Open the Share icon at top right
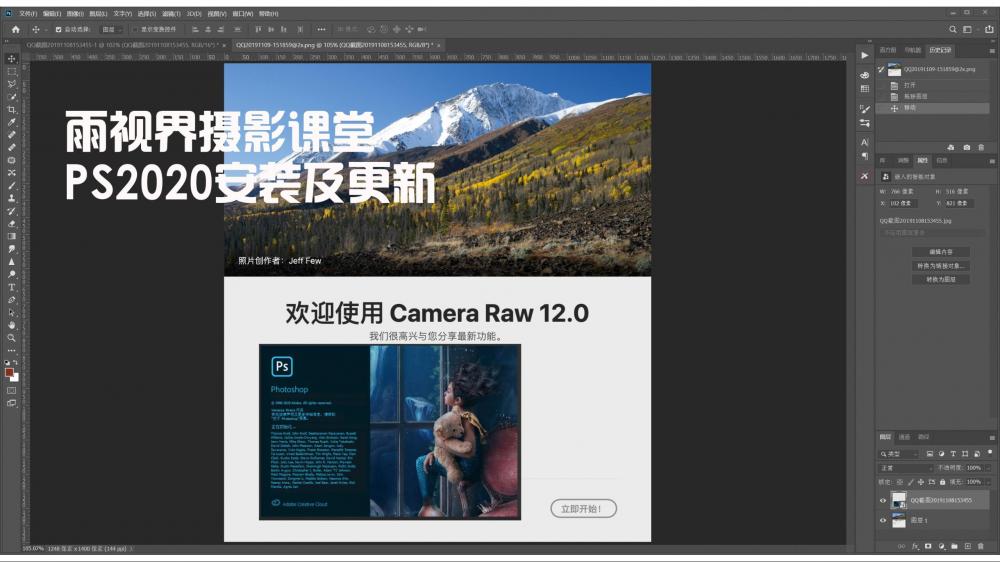 pos(989,29)
